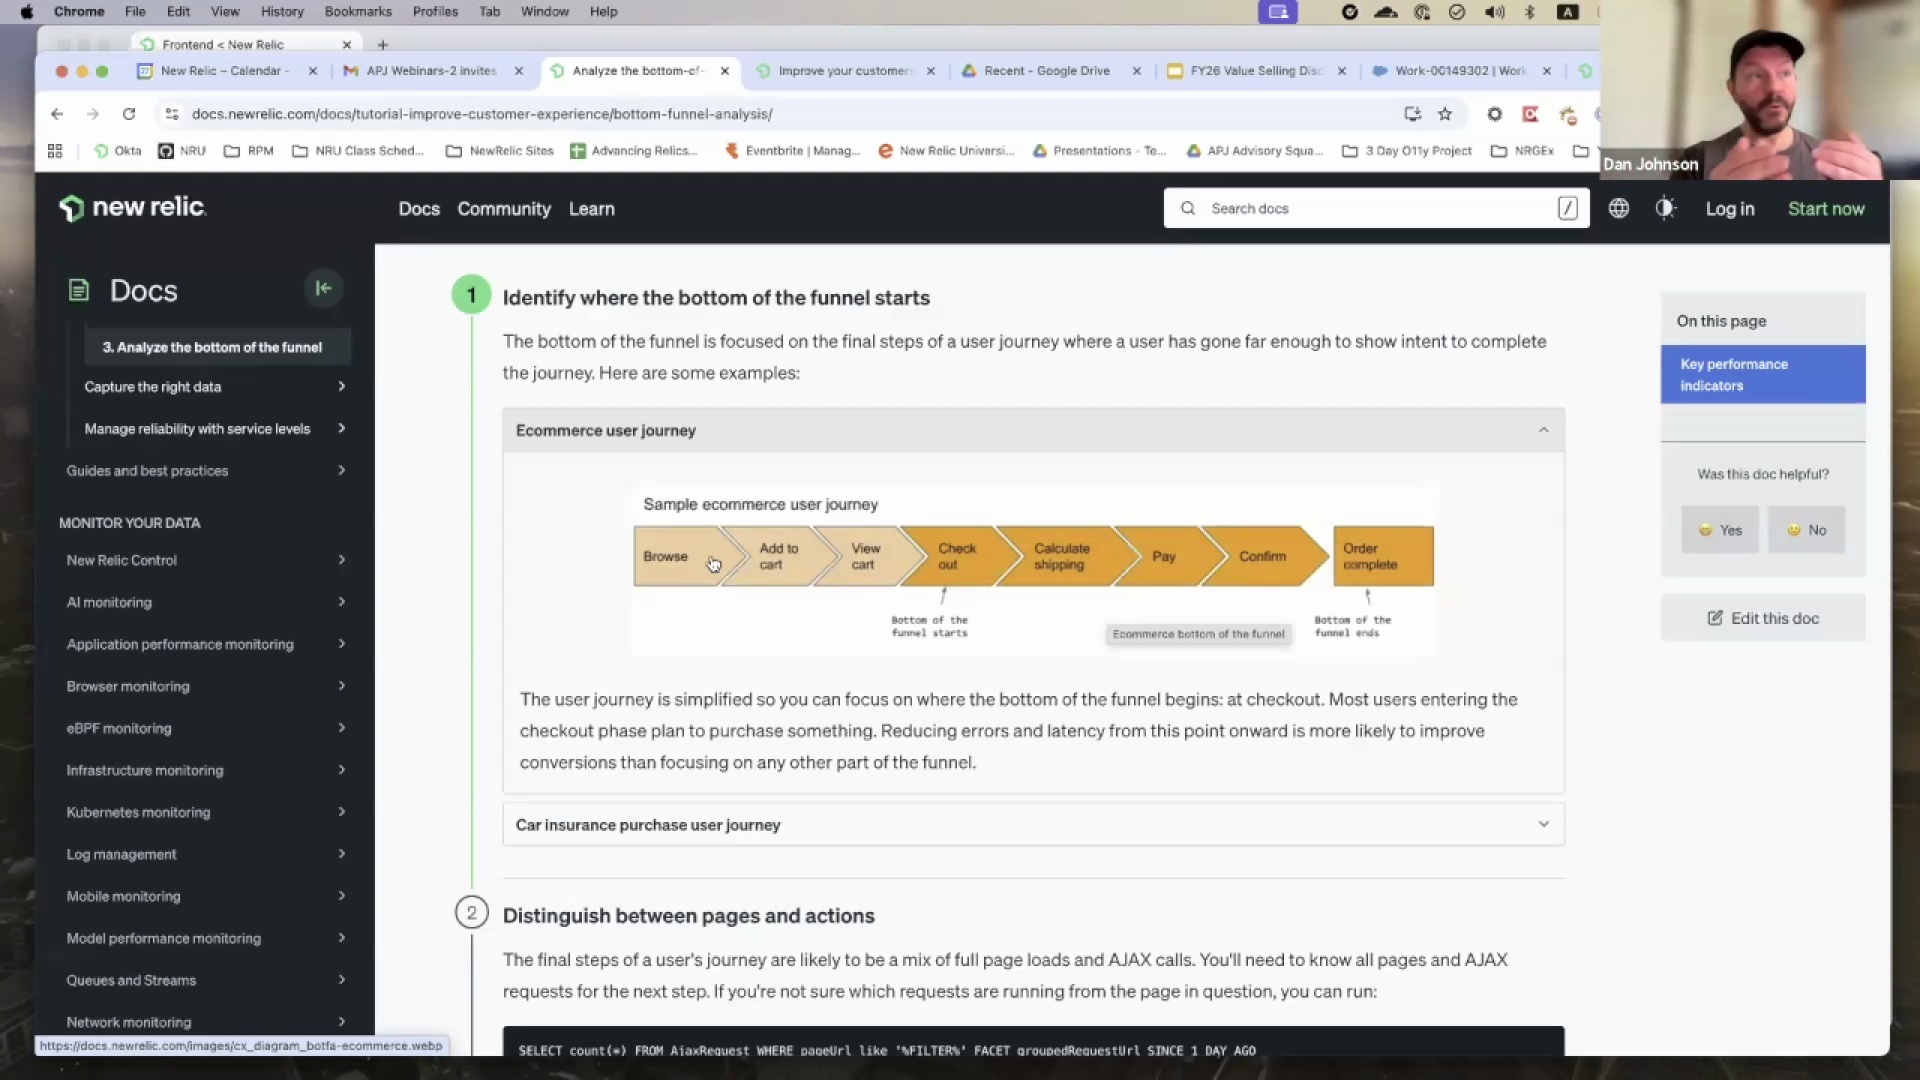This screenshot has width=1920, height=1080.
Task: Reload the page in Chrome
Action: (x=129, y=114)
